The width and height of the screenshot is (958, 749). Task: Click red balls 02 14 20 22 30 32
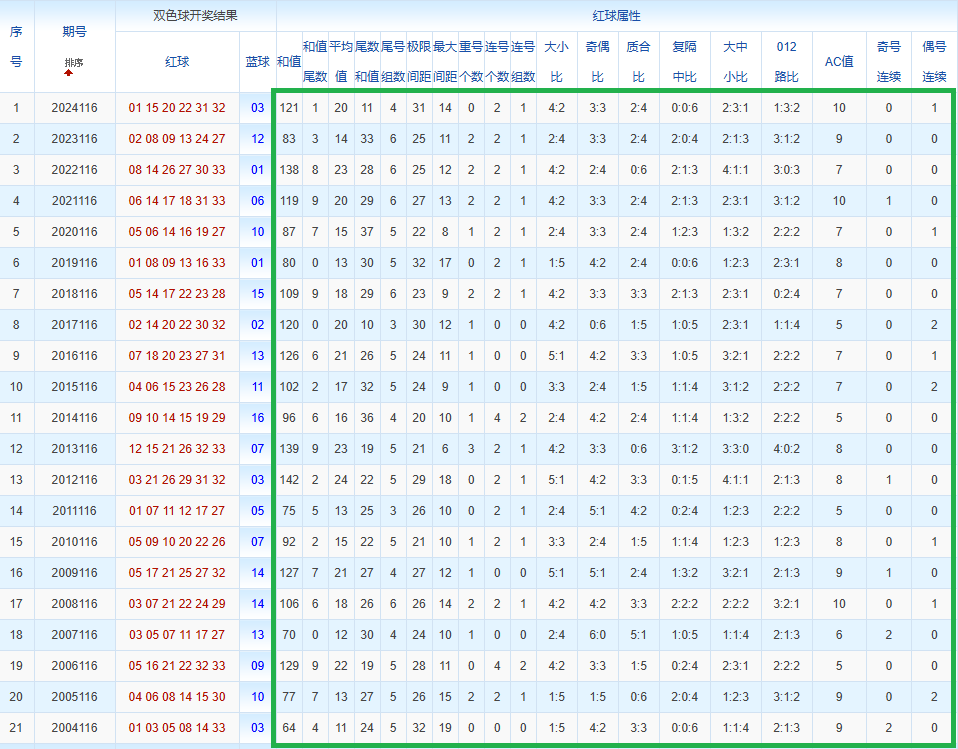pyautogui.click(x=177, y=325)
